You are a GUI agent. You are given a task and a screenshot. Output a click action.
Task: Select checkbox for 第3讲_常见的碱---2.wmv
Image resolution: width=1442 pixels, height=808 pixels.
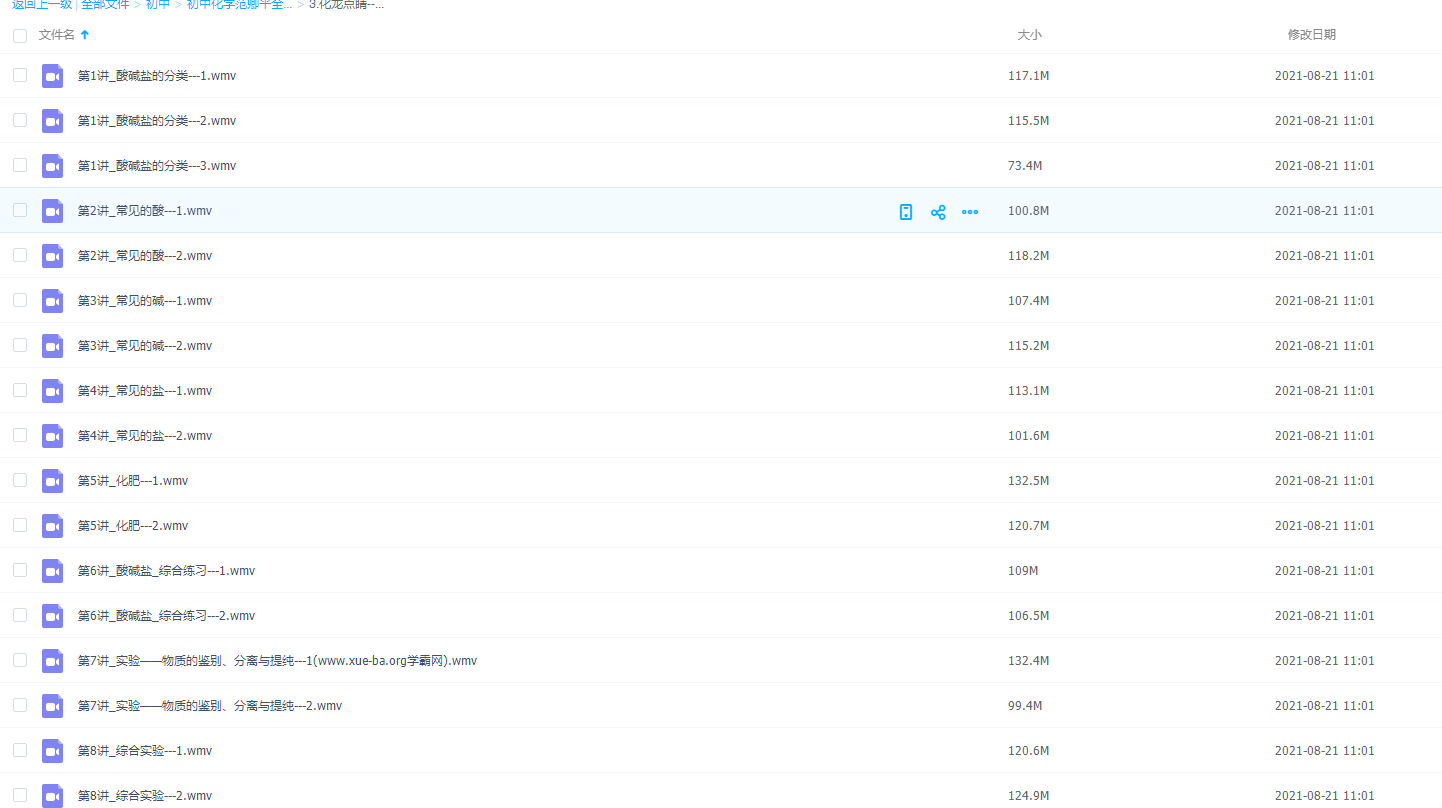(20, 345)
